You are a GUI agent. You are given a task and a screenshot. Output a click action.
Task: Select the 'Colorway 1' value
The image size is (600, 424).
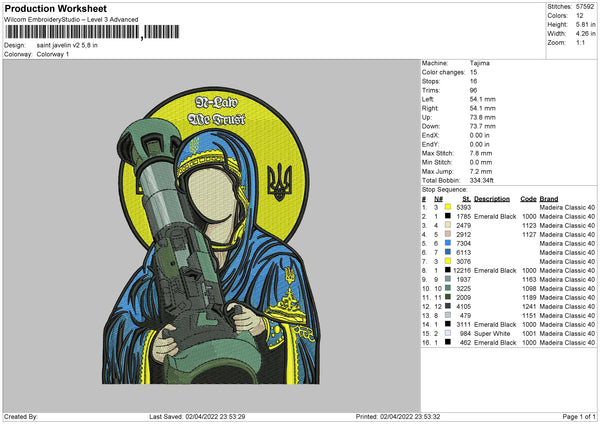tap(53, 54)
